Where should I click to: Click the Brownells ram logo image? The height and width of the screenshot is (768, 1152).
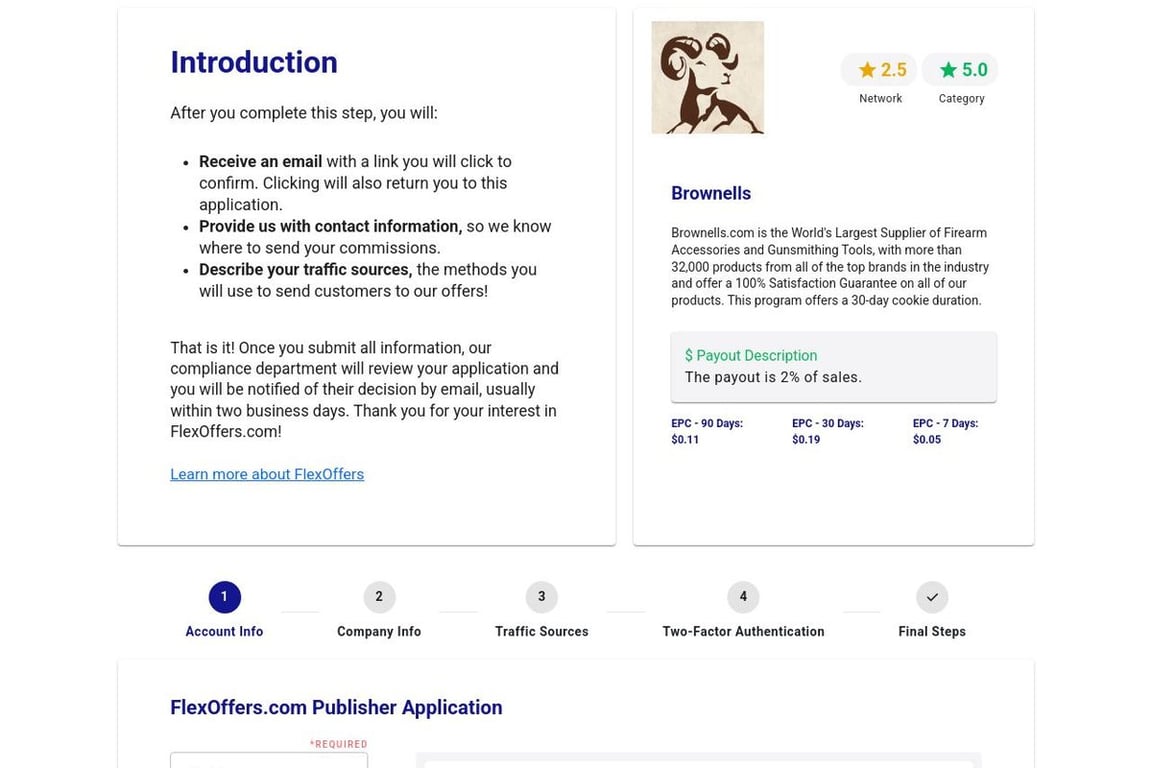(x=708, y=77)
